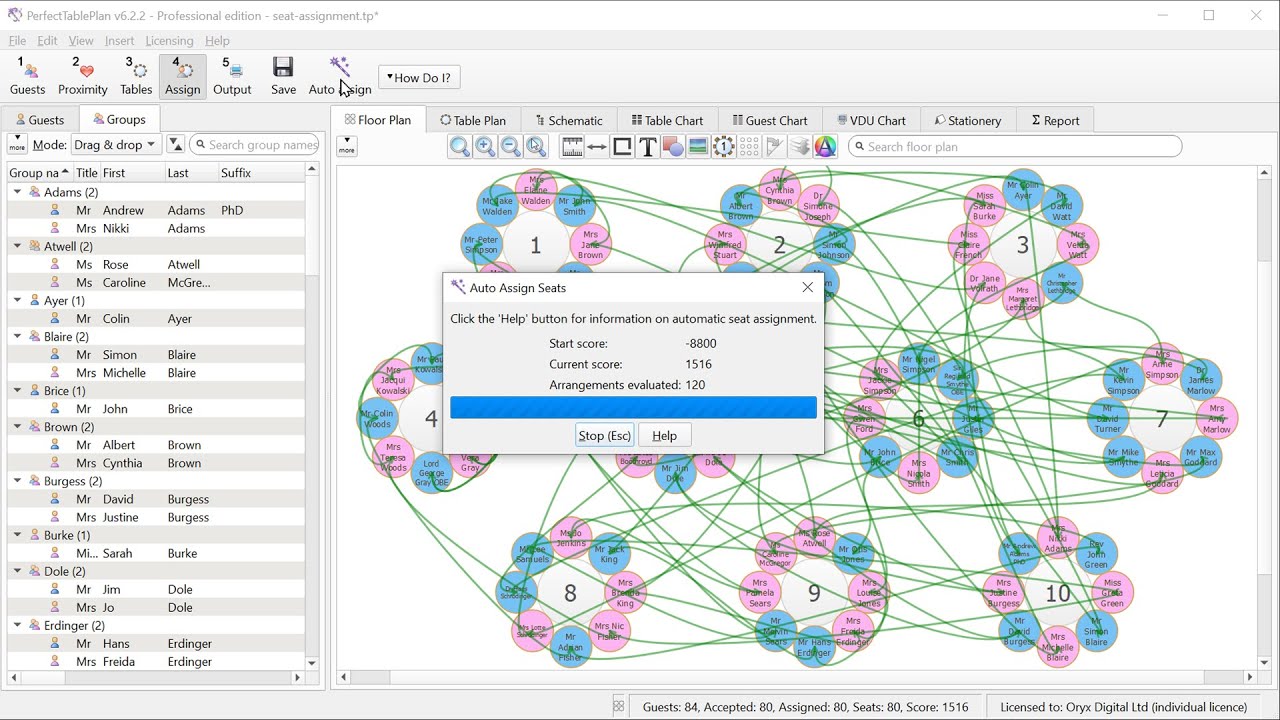Click the floor plan search field
Image resolution: width=1280 pixels, height=720 pixels.
1015,146
